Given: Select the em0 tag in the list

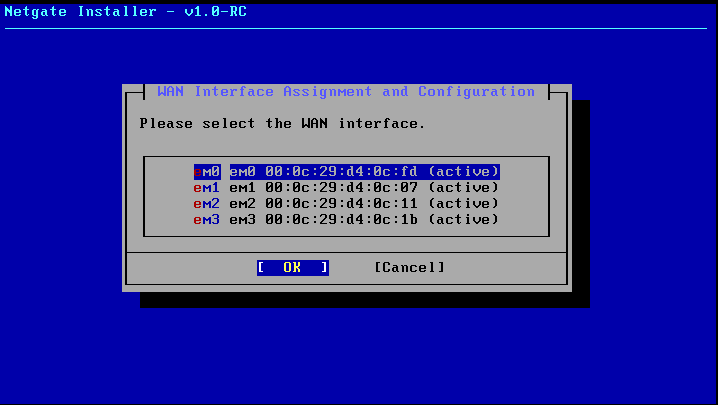Looking at the screenshot, I should 207,171.
